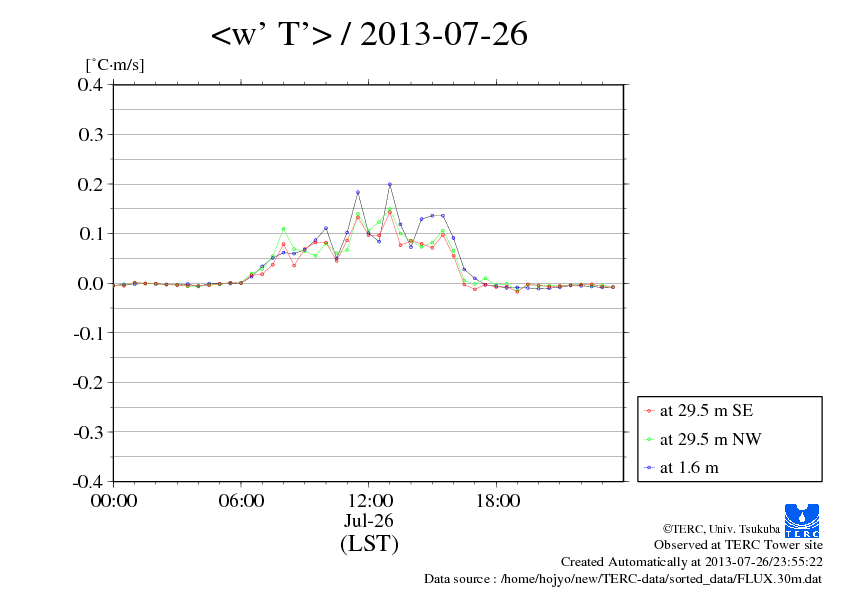842x595 pixels.
Task: Click the x-axis label '00:00'
Action: [114, 501]
